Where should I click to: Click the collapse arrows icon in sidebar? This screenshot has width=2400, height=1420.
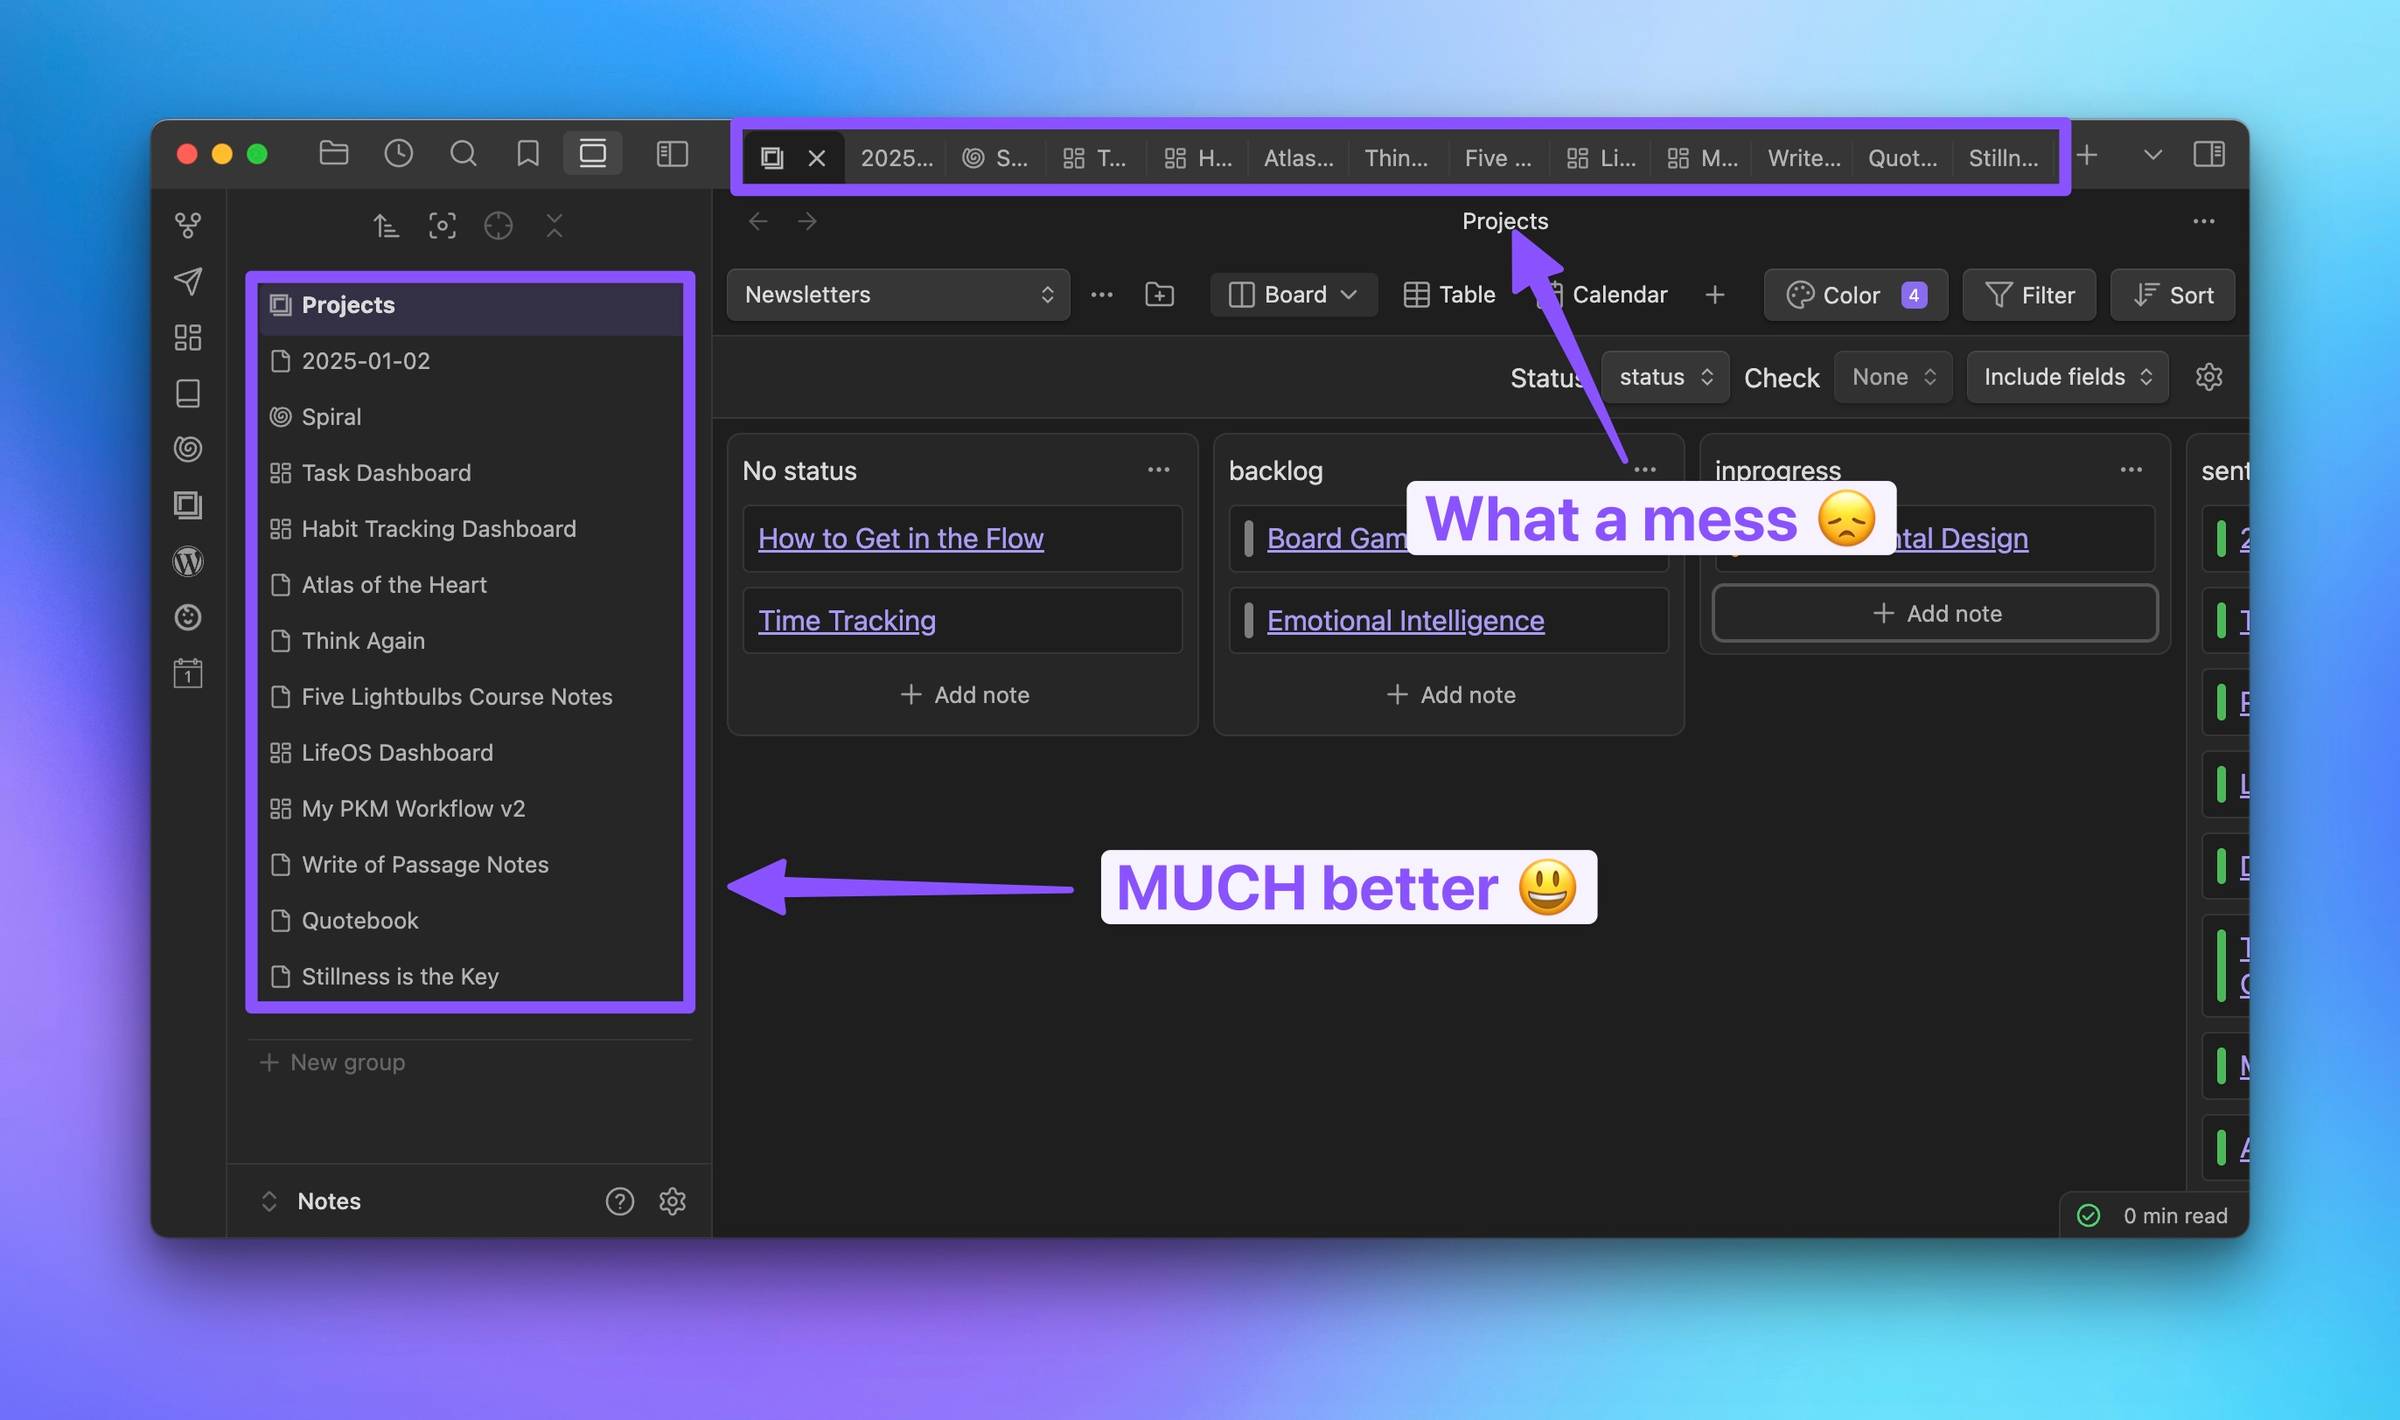coord(554,226)
